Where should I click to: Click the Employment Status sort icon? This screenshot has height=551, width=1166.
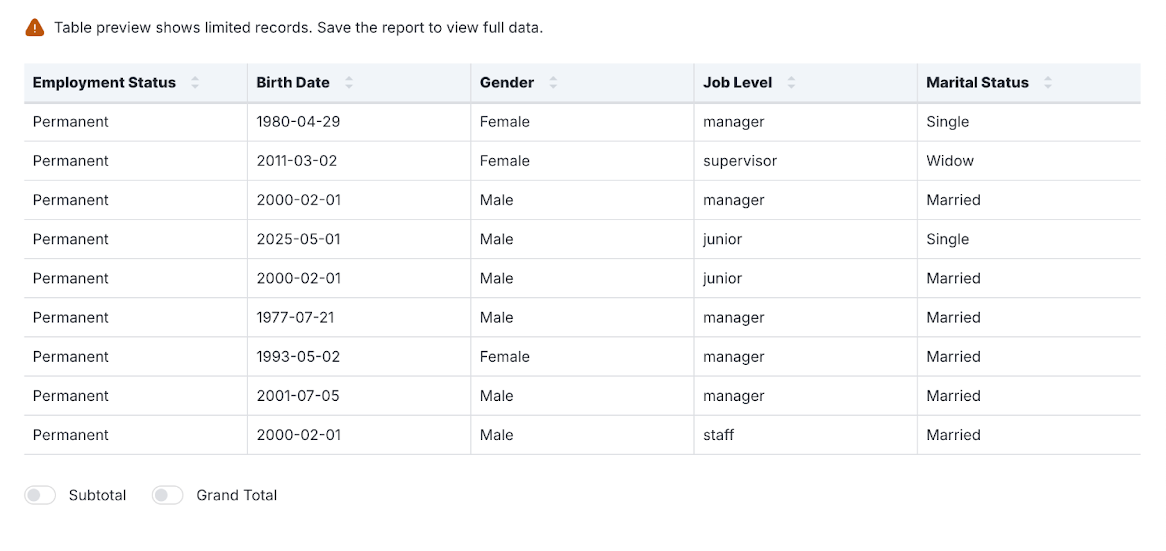195,83
